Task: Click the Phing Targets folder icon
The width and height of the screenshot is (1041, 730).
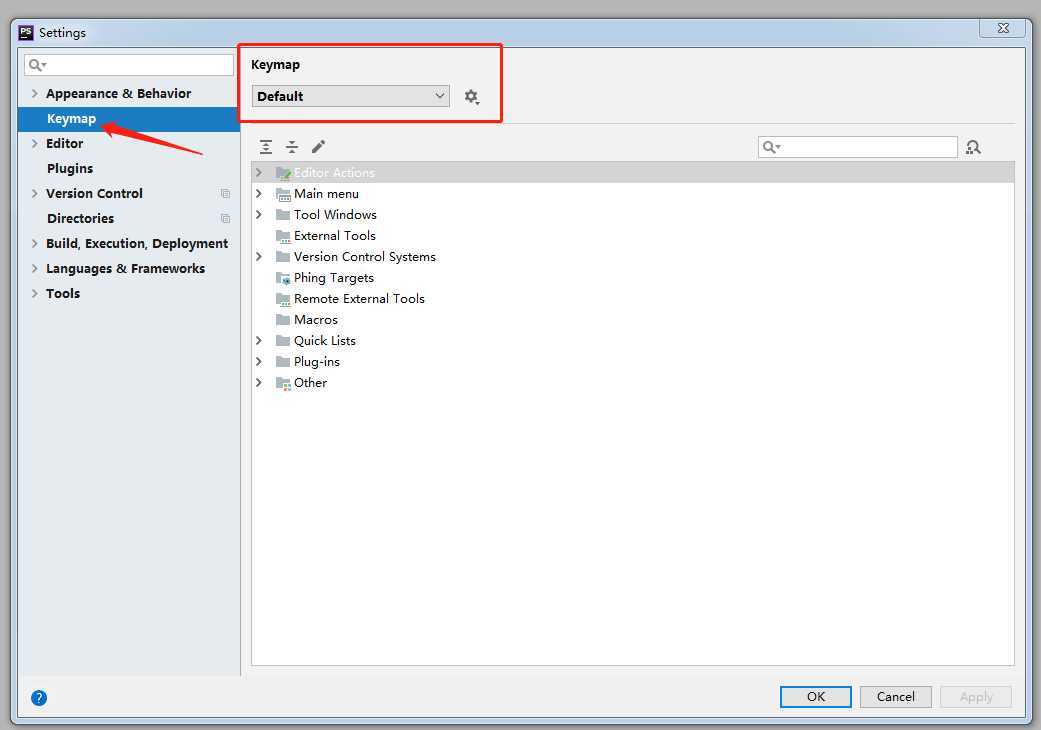Action: click(x=283, y=278)
